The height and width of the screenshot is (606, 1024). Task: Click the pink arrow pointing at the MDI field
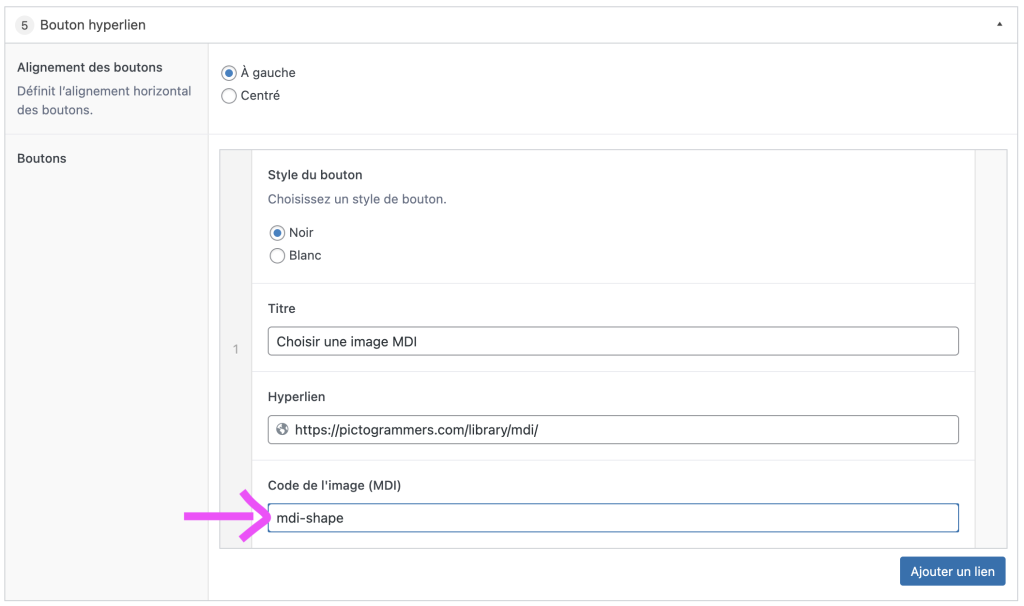pos(226,516)
